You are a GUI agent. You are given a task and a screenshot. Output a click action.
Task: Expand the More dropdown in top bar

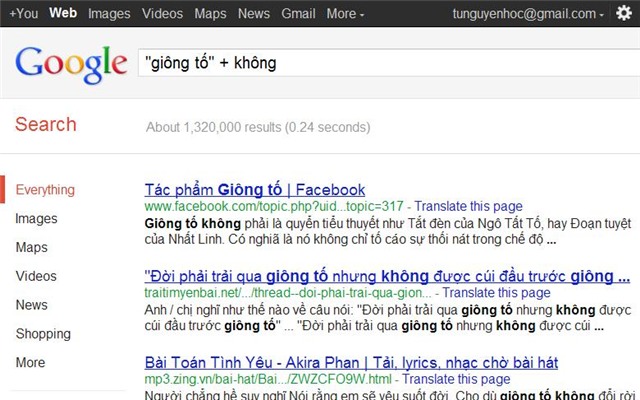click(x=345, y=13)
